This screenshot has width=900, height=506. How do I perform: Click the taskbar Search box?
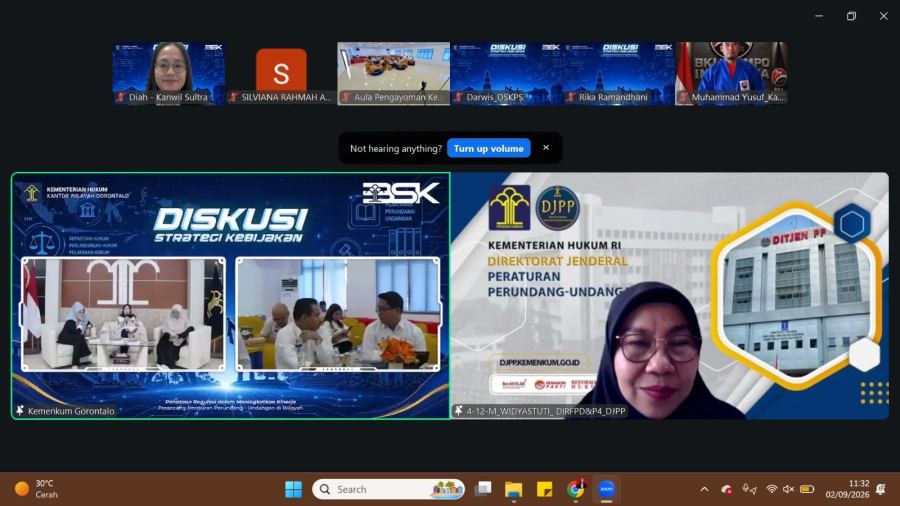click(389, 489)
